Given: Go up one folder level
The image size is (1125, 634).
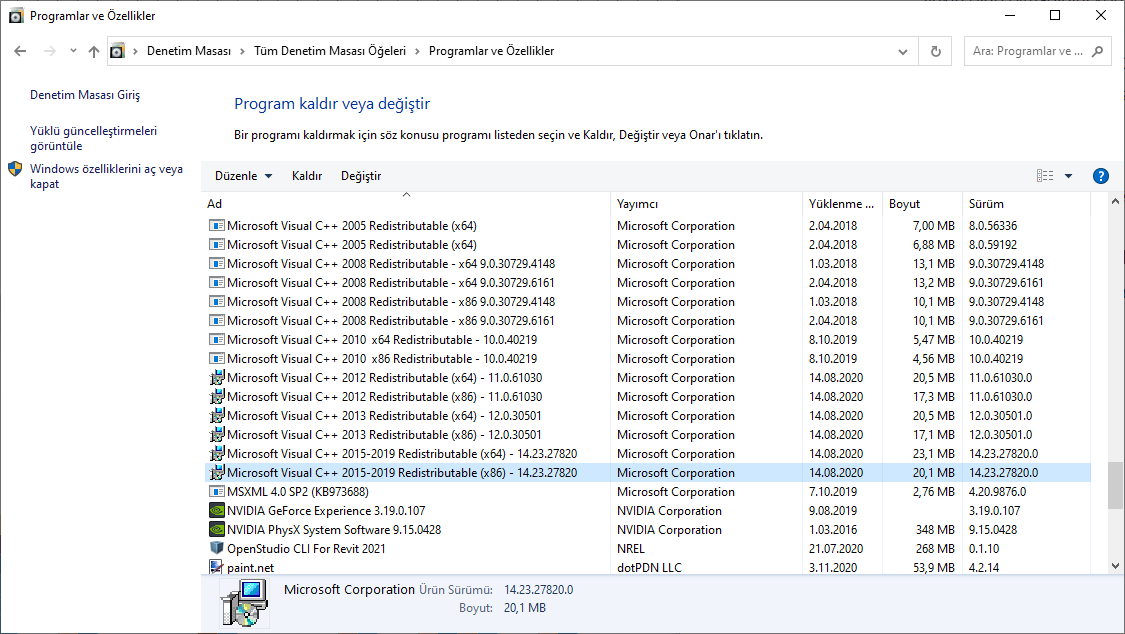Looking at the screenshot, I should [94, 51].
